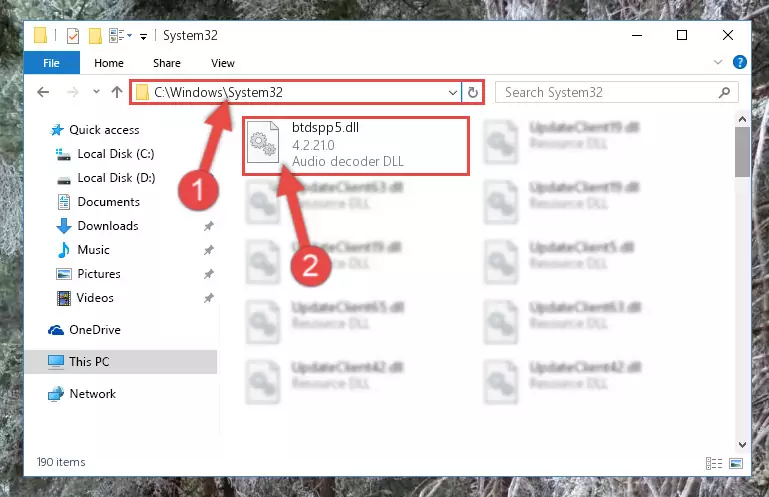Unpin Pictures using its pin icon
The height and width of the screenshot is (497, 769).
tap(208, 274)
